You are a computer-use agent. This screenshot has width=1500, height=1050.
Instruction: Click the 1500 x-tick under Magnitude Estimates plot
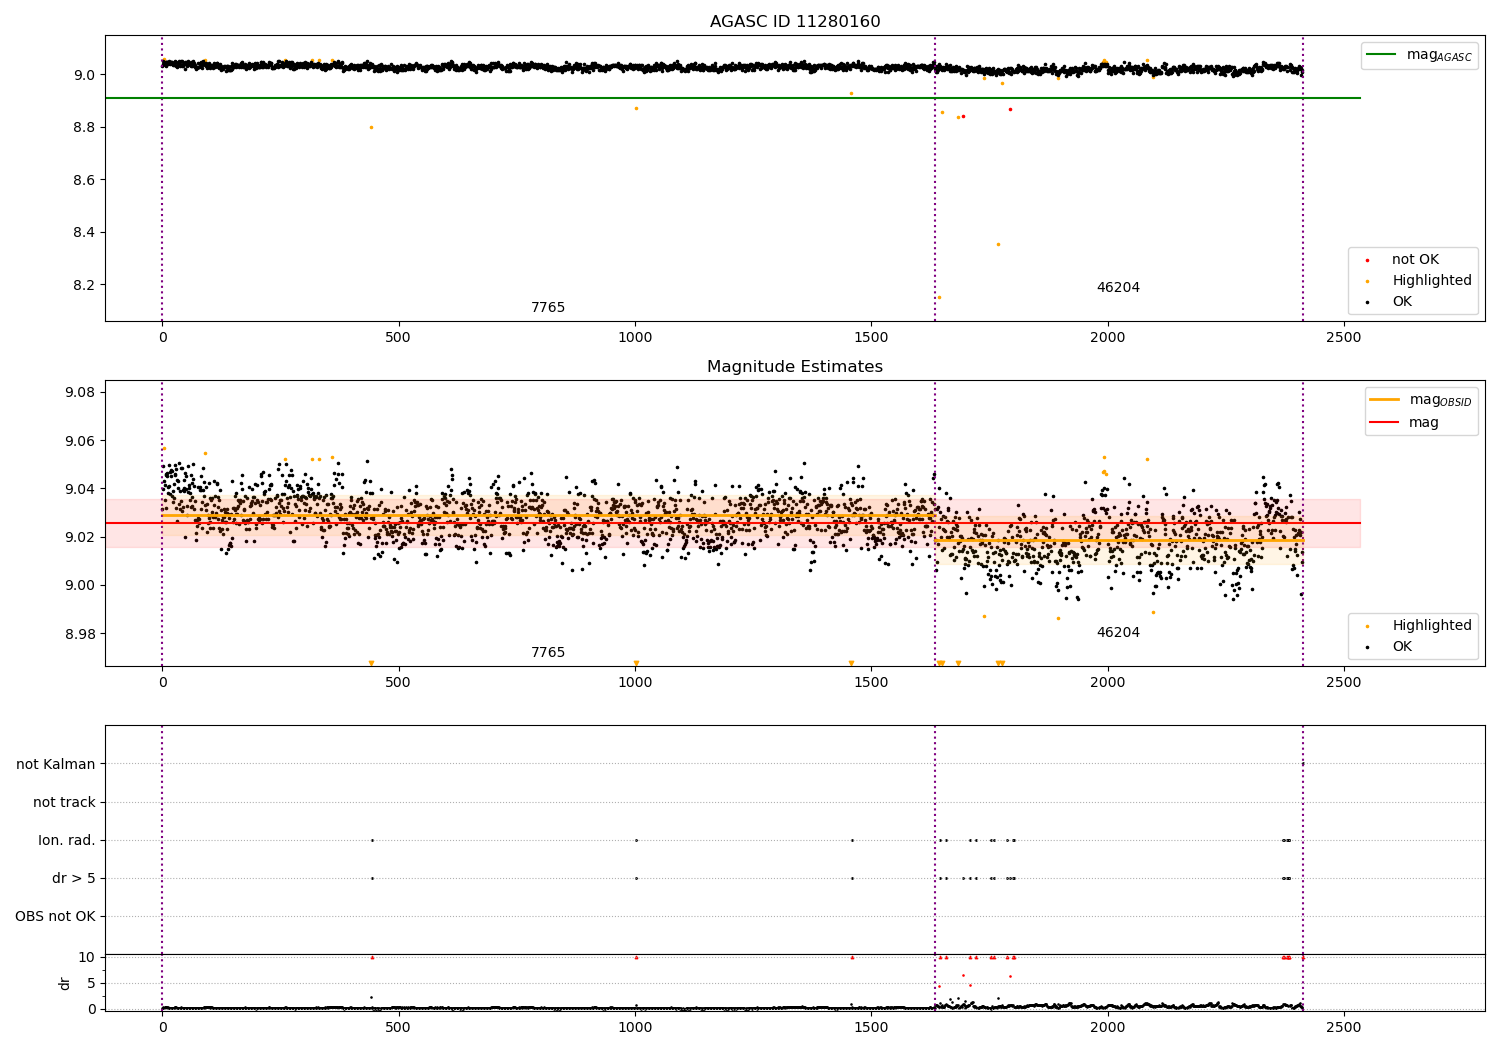(x=871, y=682)
